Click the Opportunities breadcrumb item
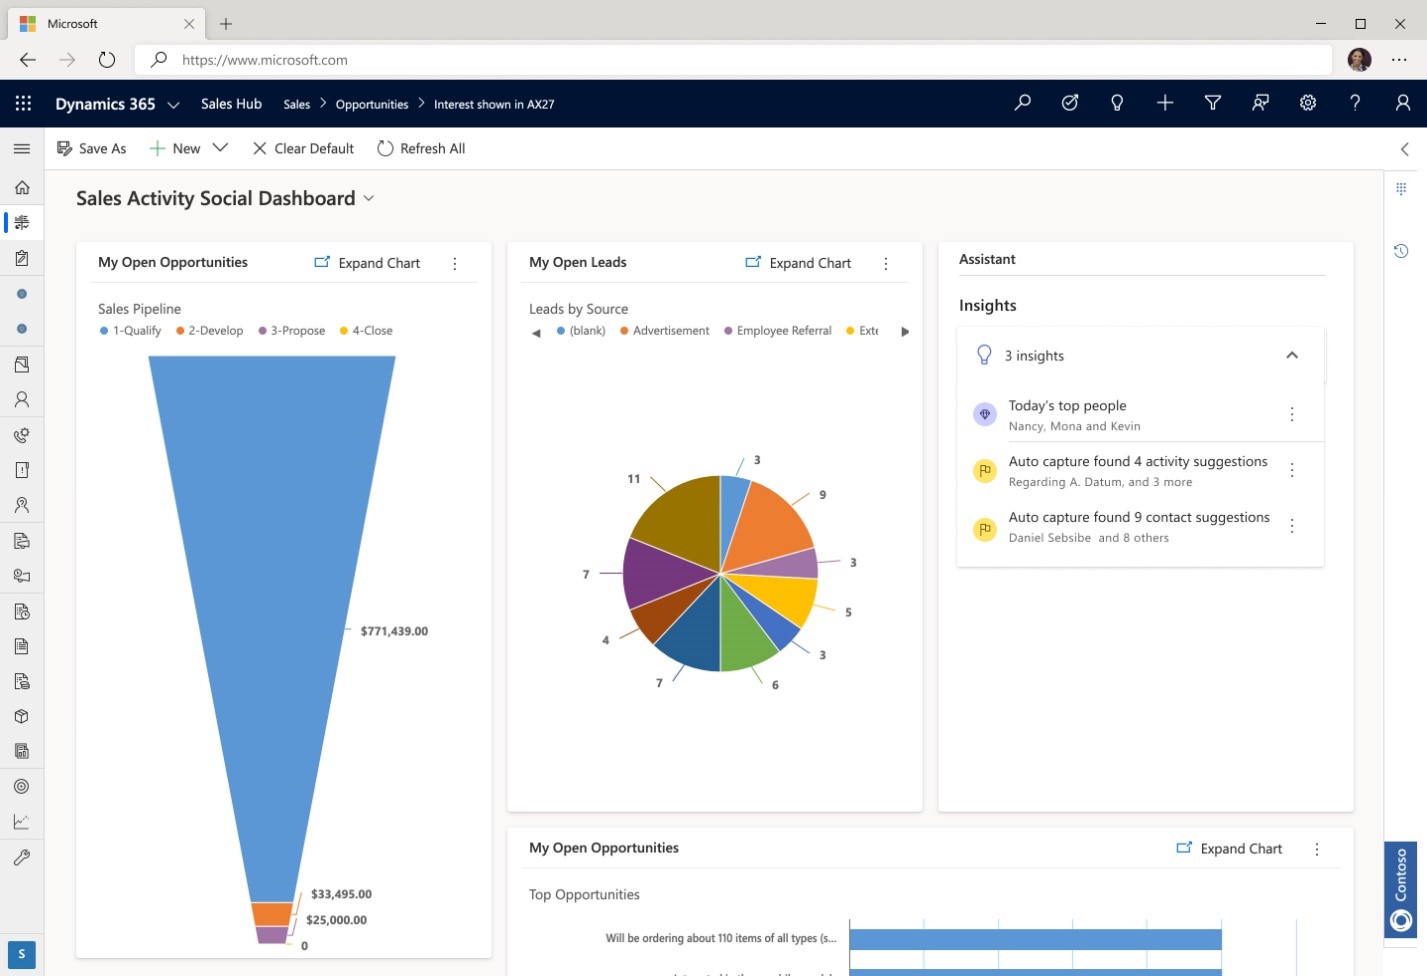 [371, 104]
